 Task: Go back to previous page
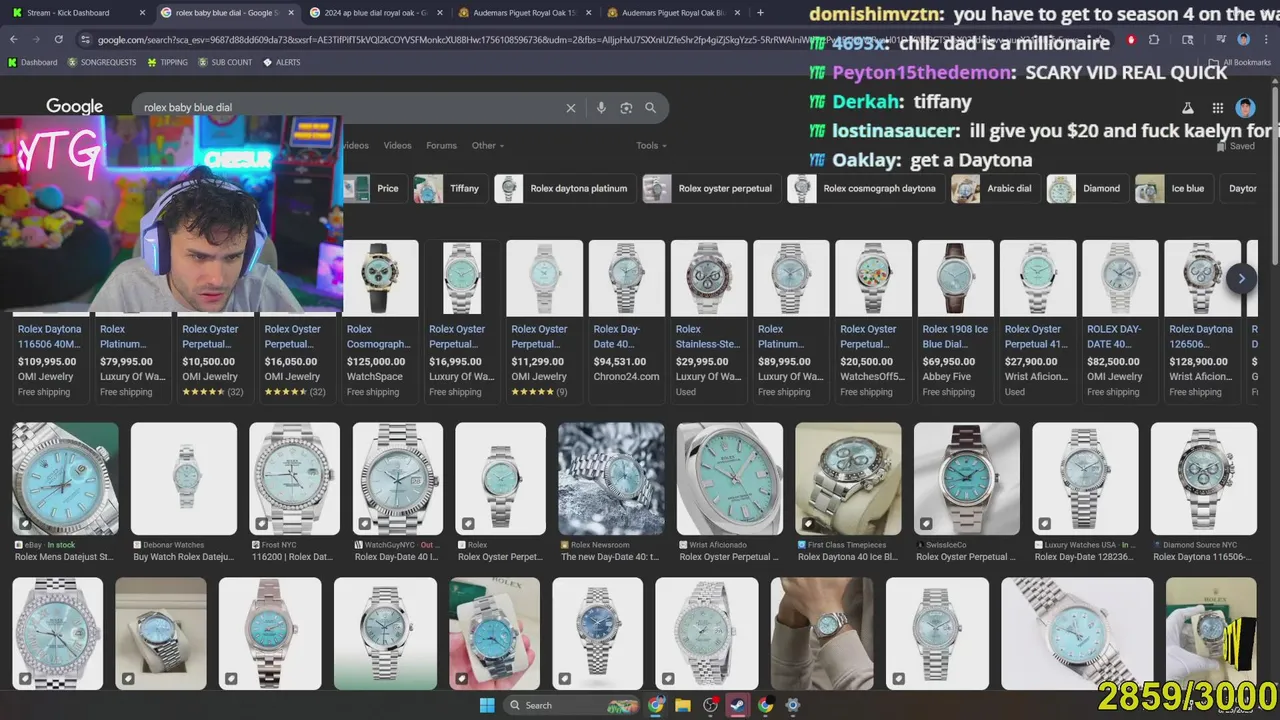point(14,39)
